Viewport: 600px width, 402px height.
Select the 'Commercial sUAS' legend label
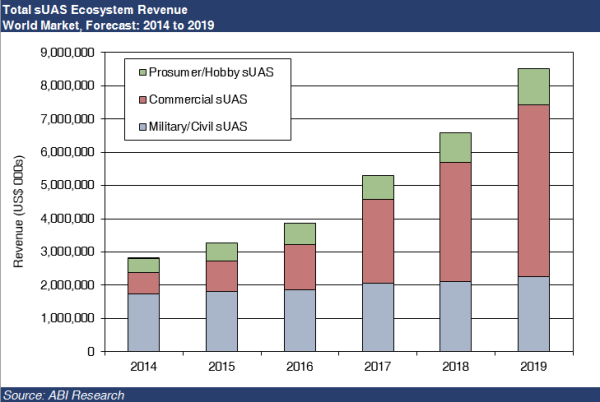[198, 99]
